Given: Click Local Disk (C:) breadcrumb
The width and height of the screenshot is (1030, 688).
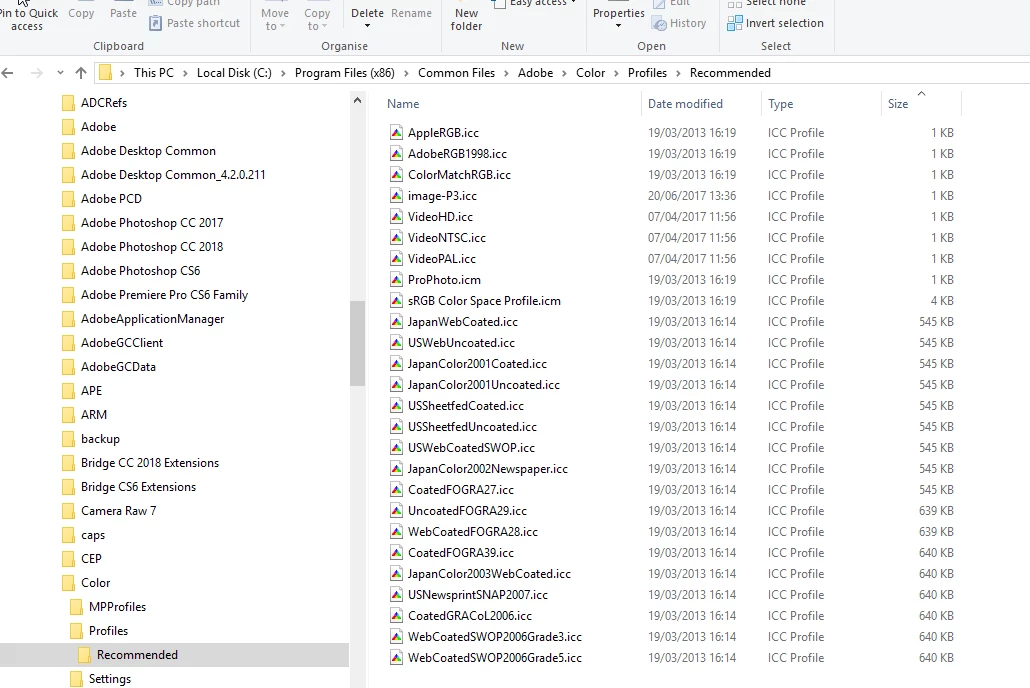Looking at the screenshot, I should click(235, 73).
